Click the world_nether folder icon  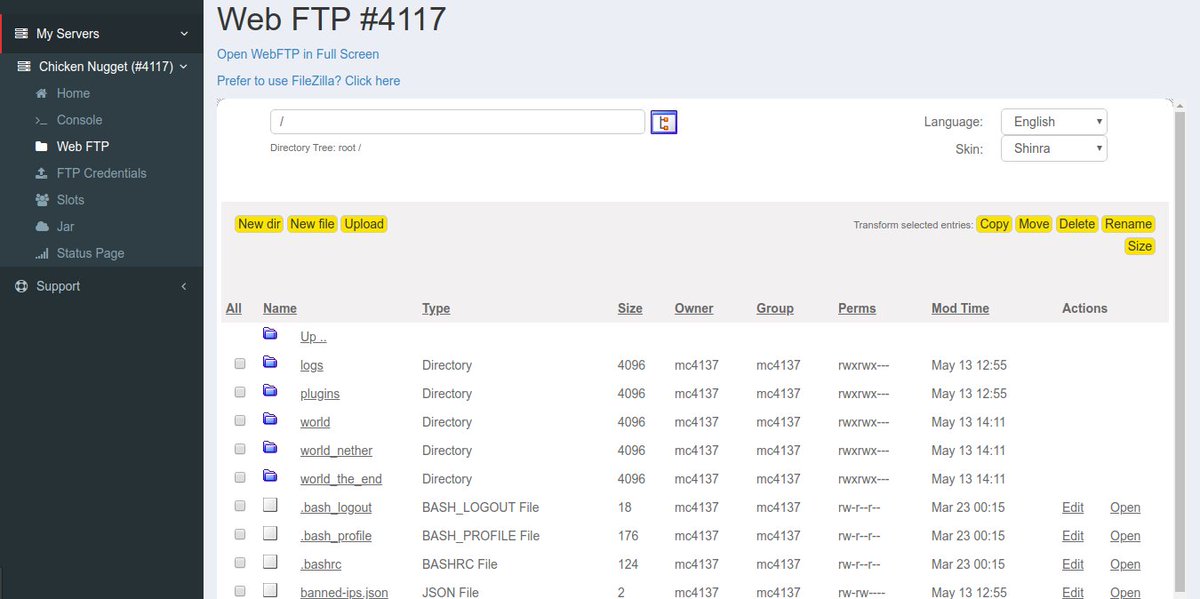coord(270,447)
